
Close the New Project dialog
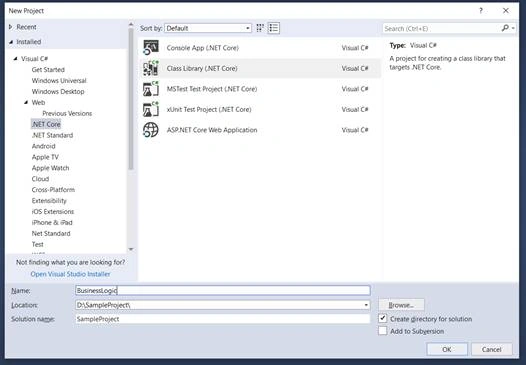tap(506, 11)
